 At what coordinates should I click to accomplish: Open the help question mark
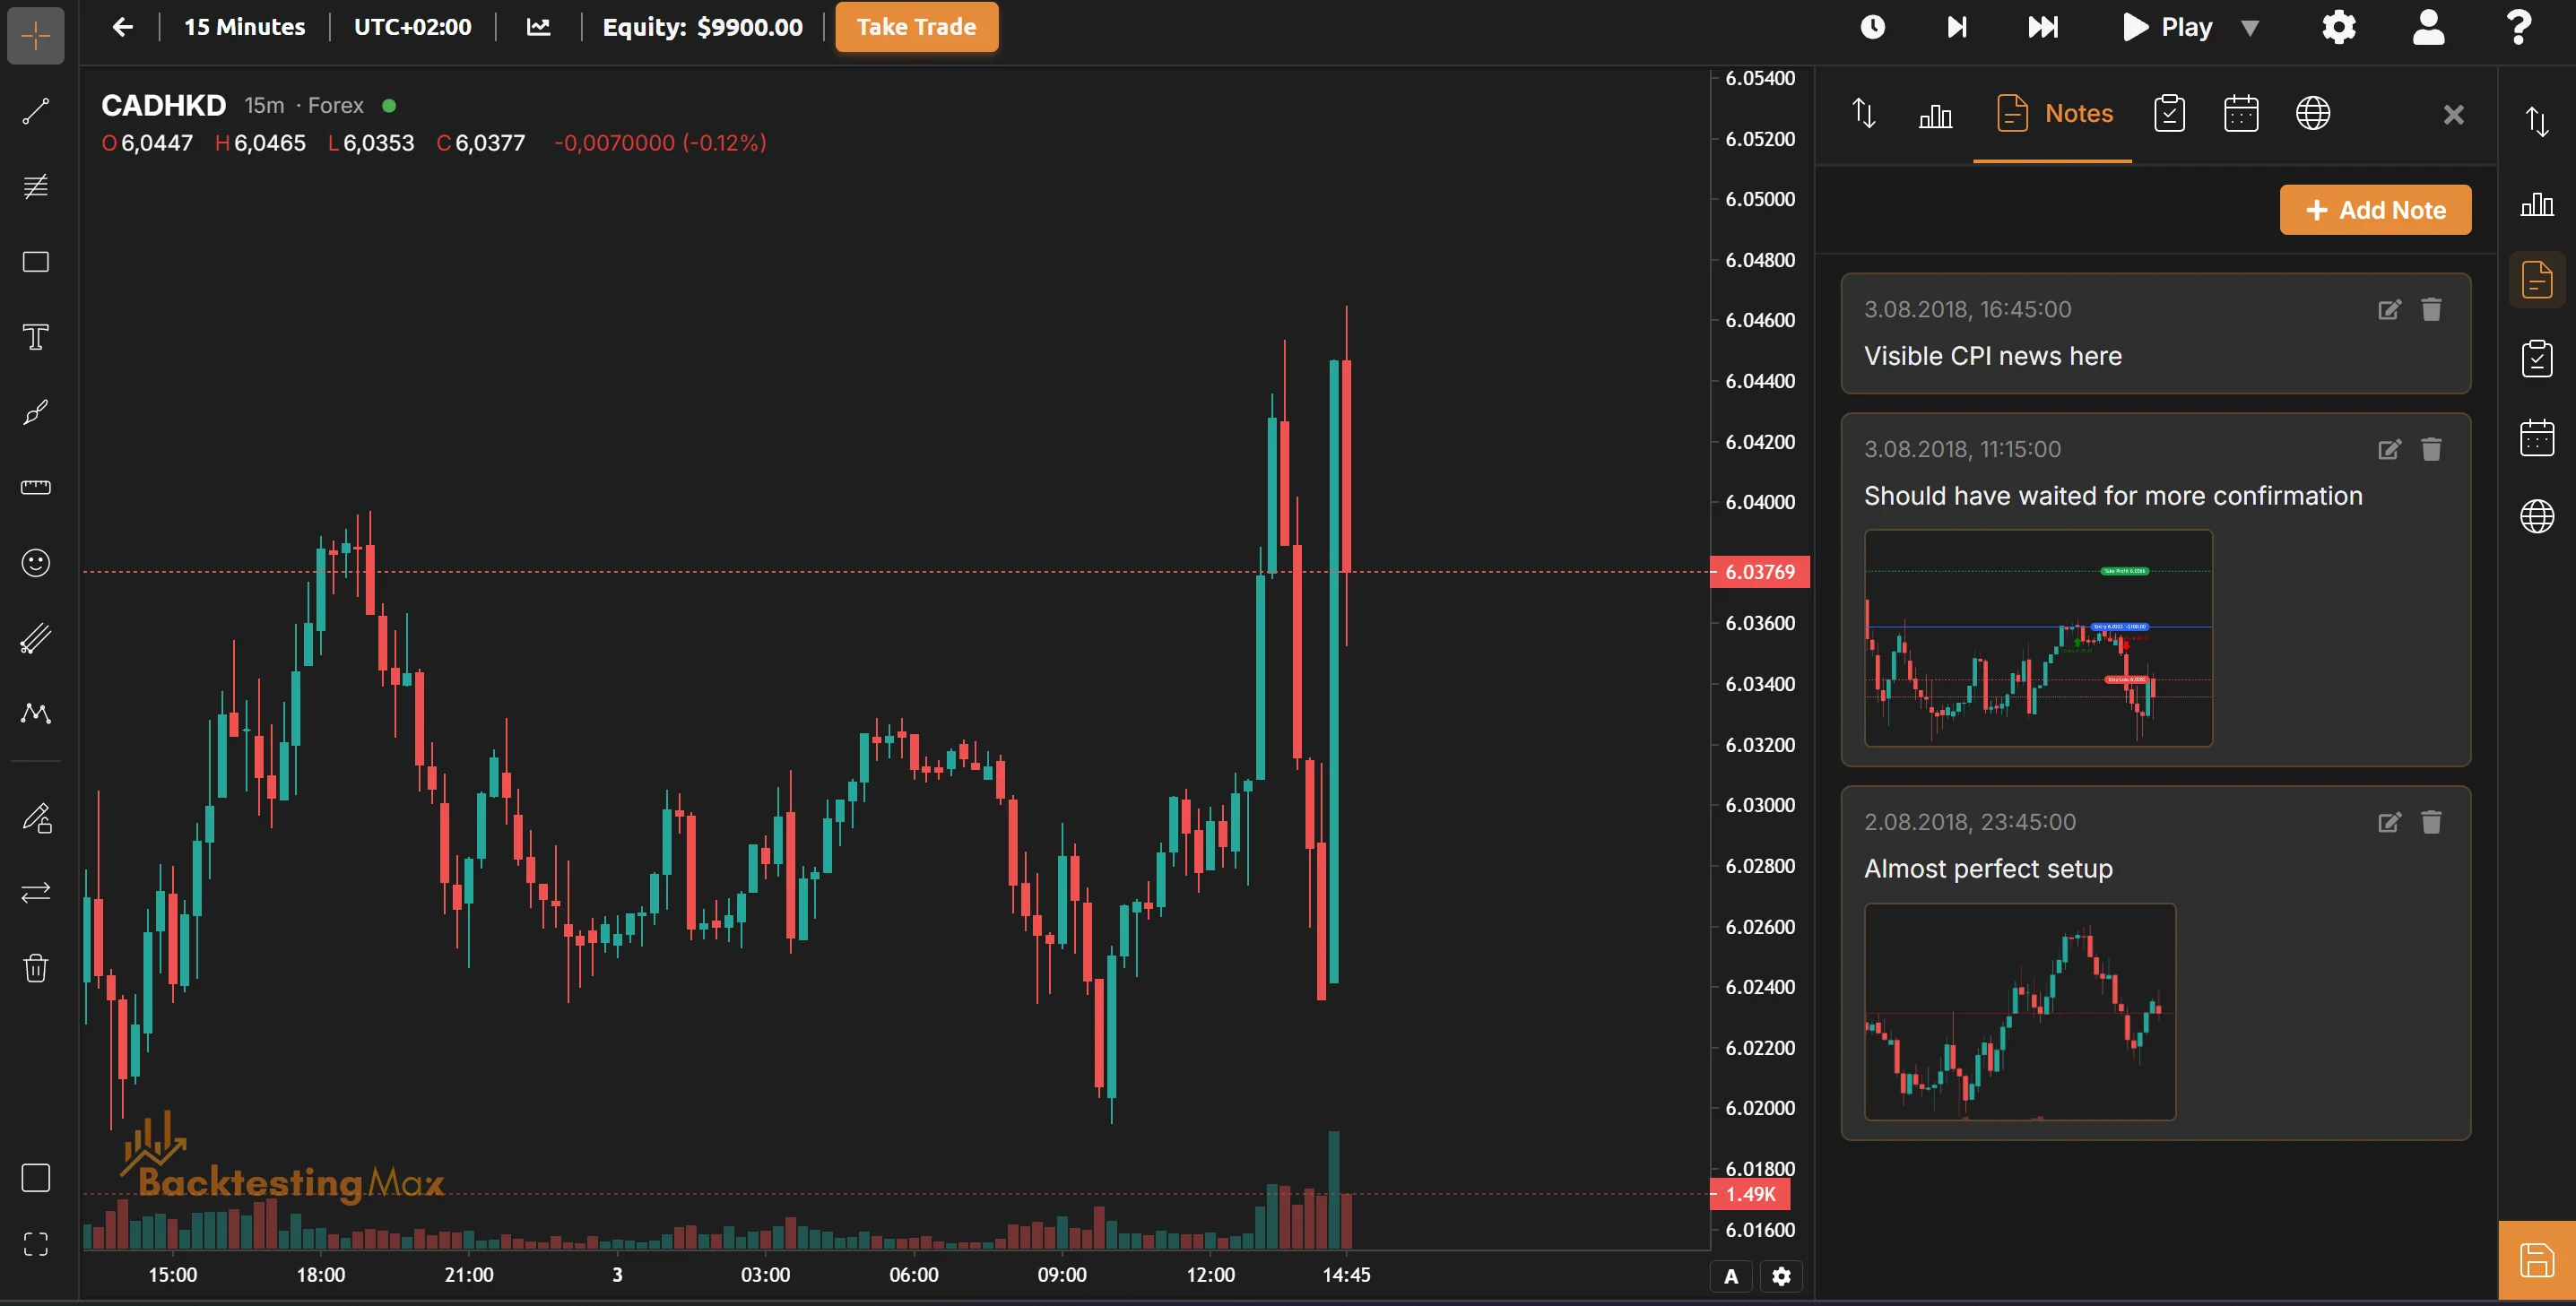(2519, 27)
